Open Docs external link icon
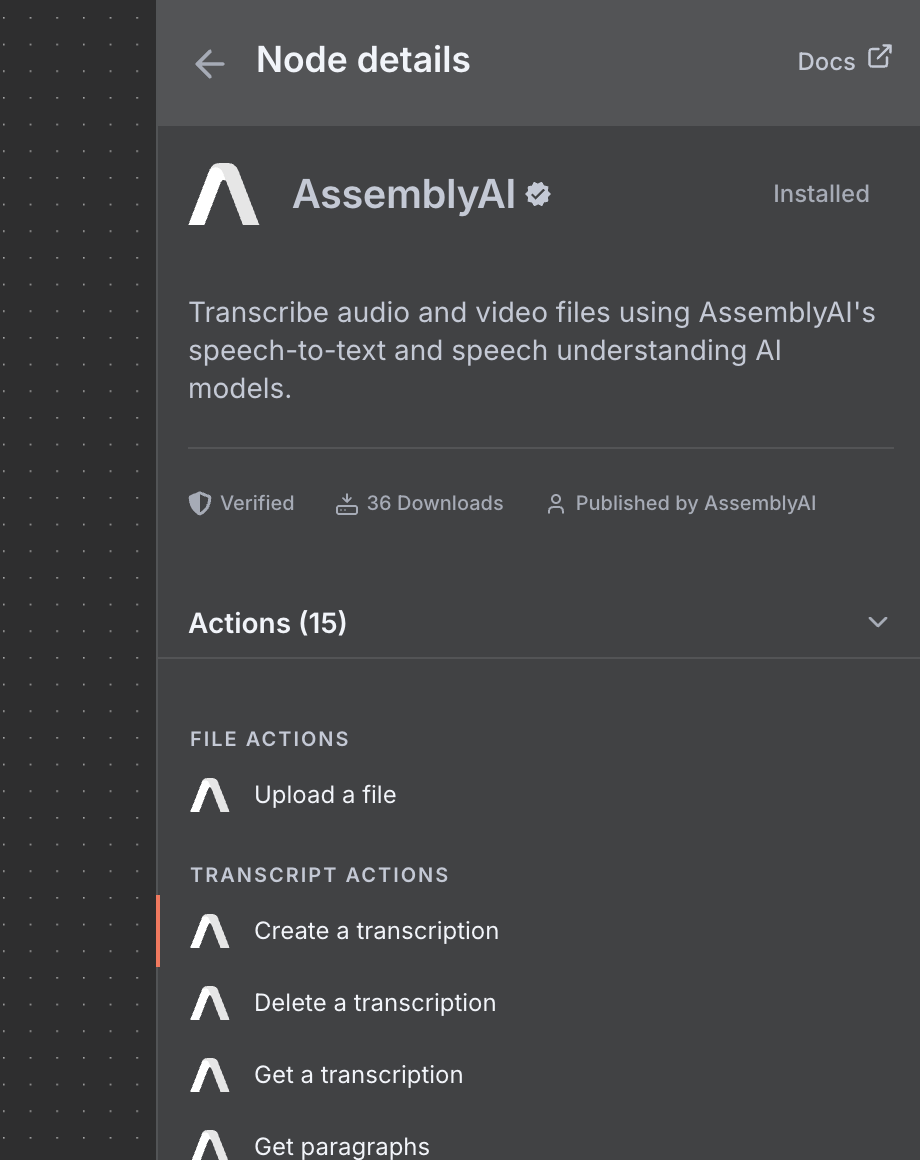This screenshot has height=1160, width=920. coord(879,57)
